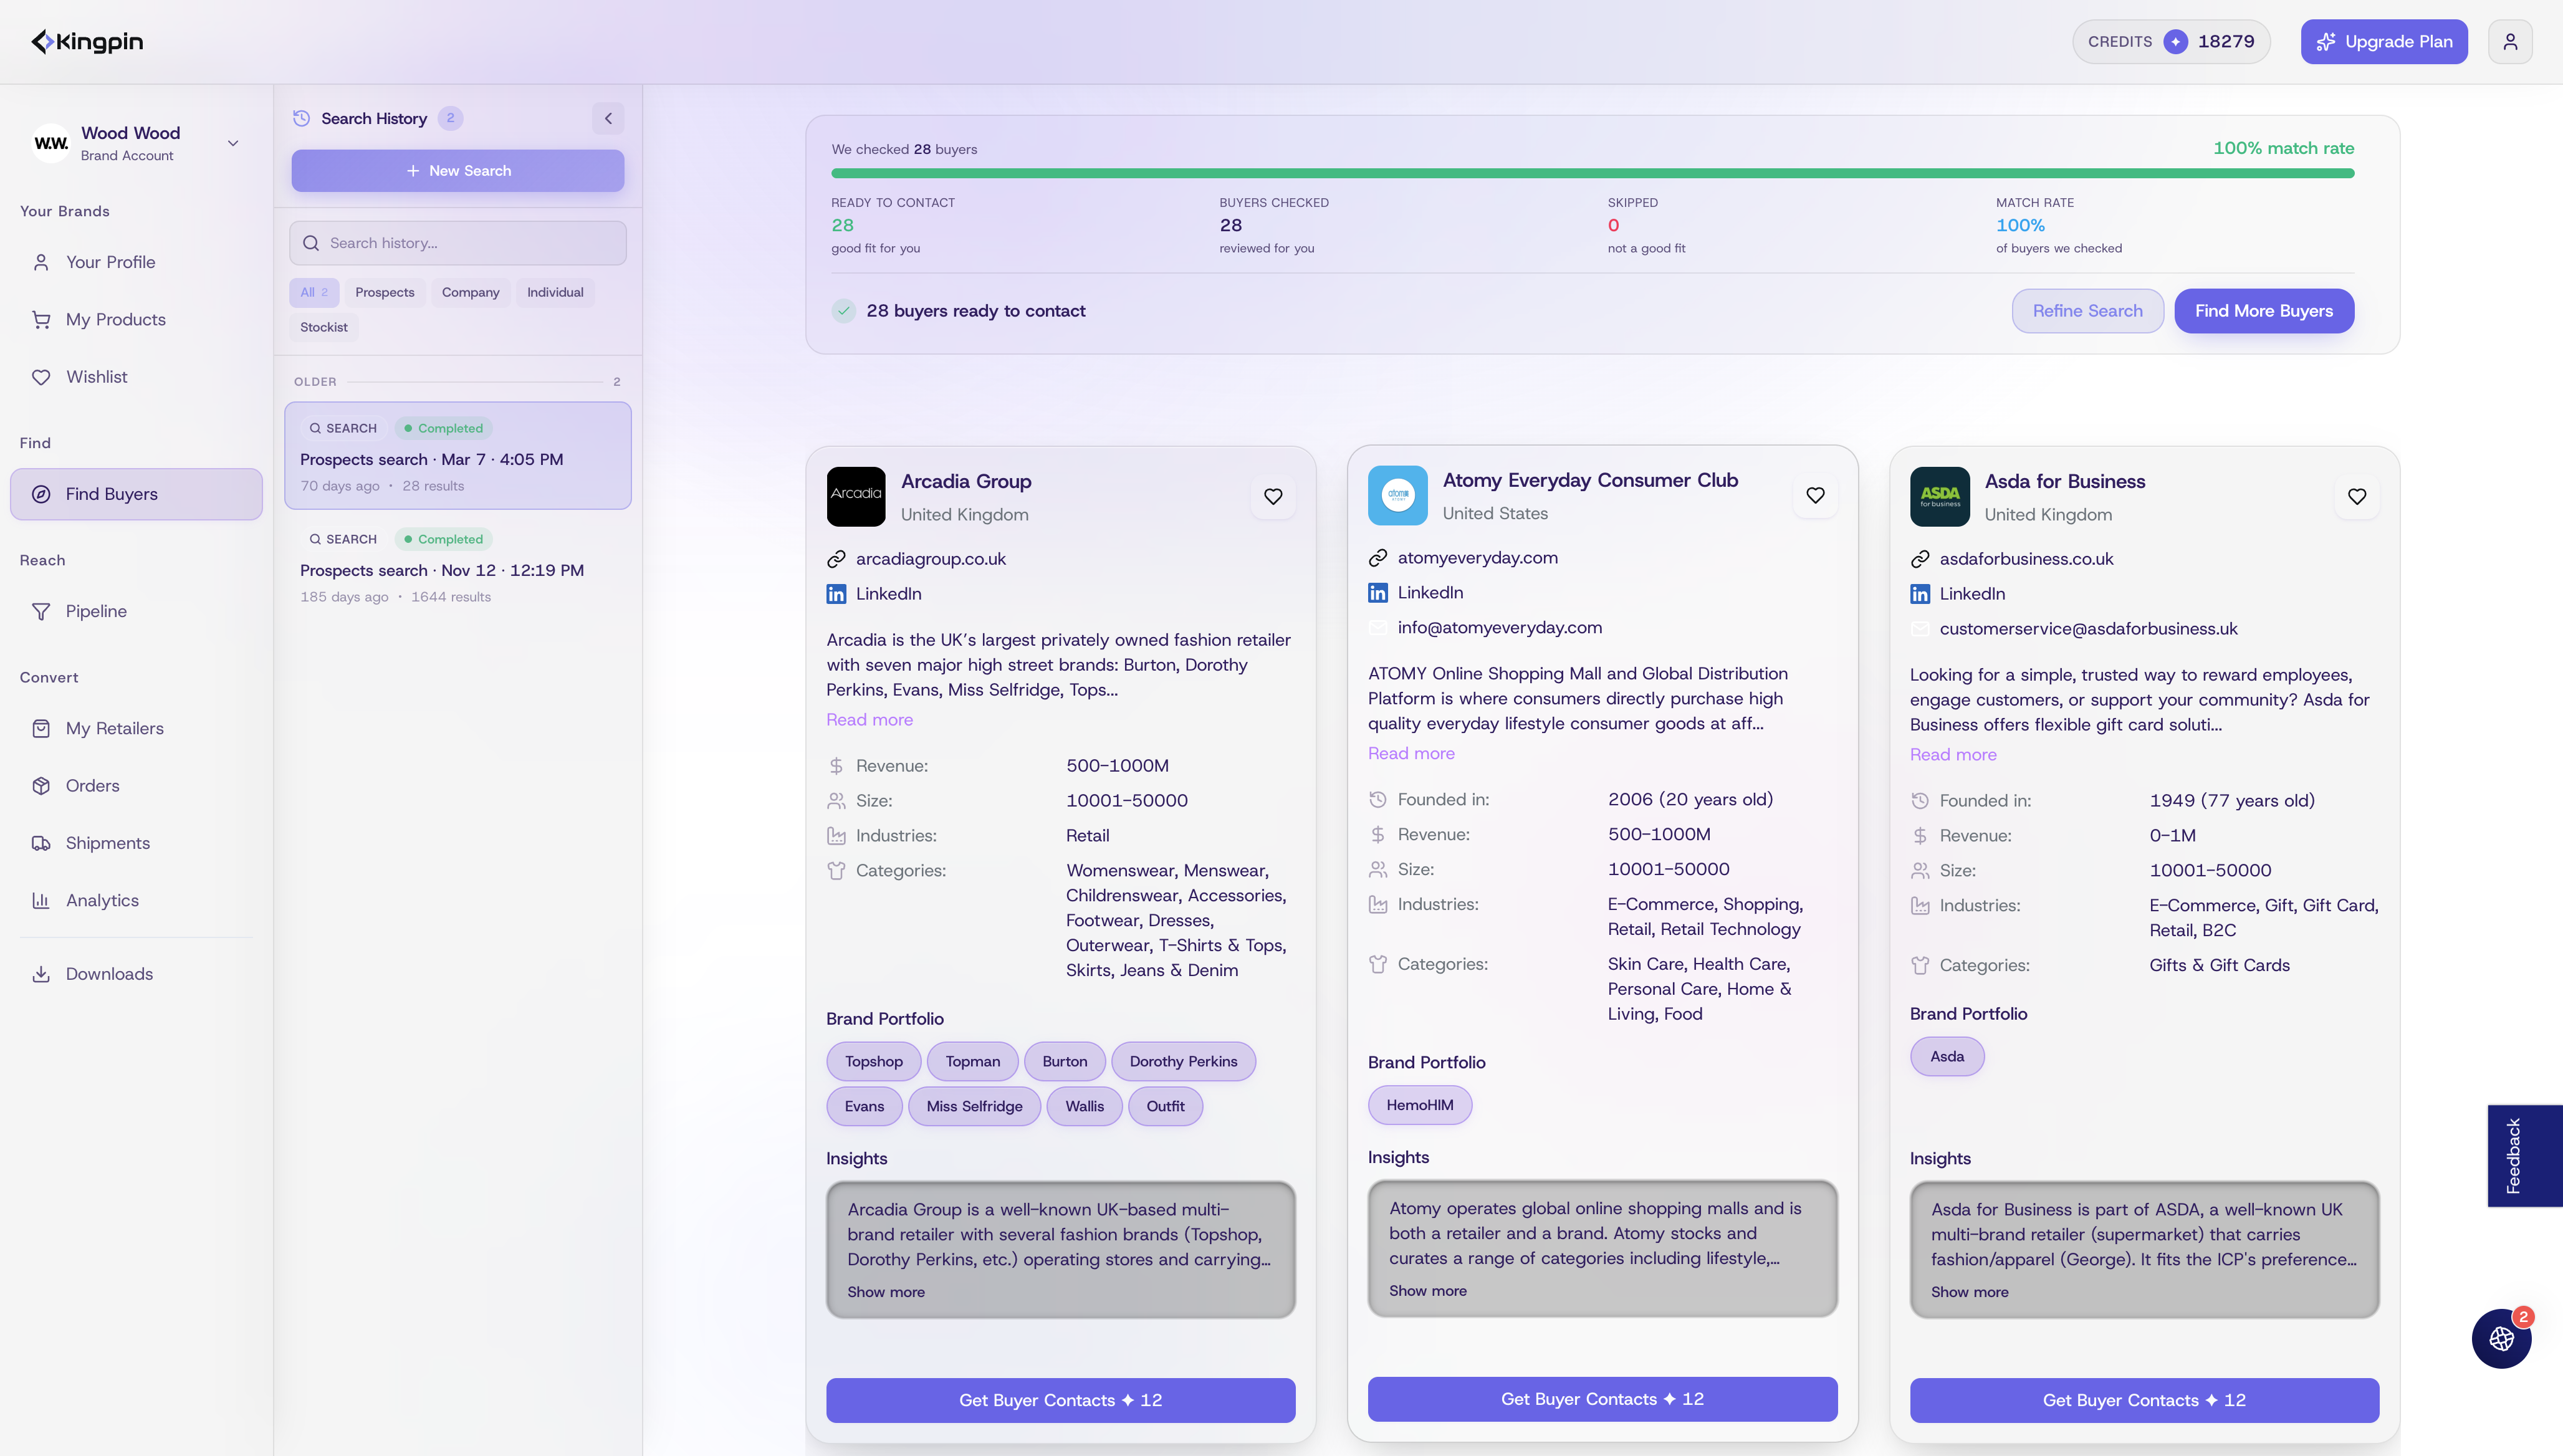The image size is (2563, 1456).
Task: Open Atomy LinkedIn link
Action: pyautogui.click(x=1430, y=593)
